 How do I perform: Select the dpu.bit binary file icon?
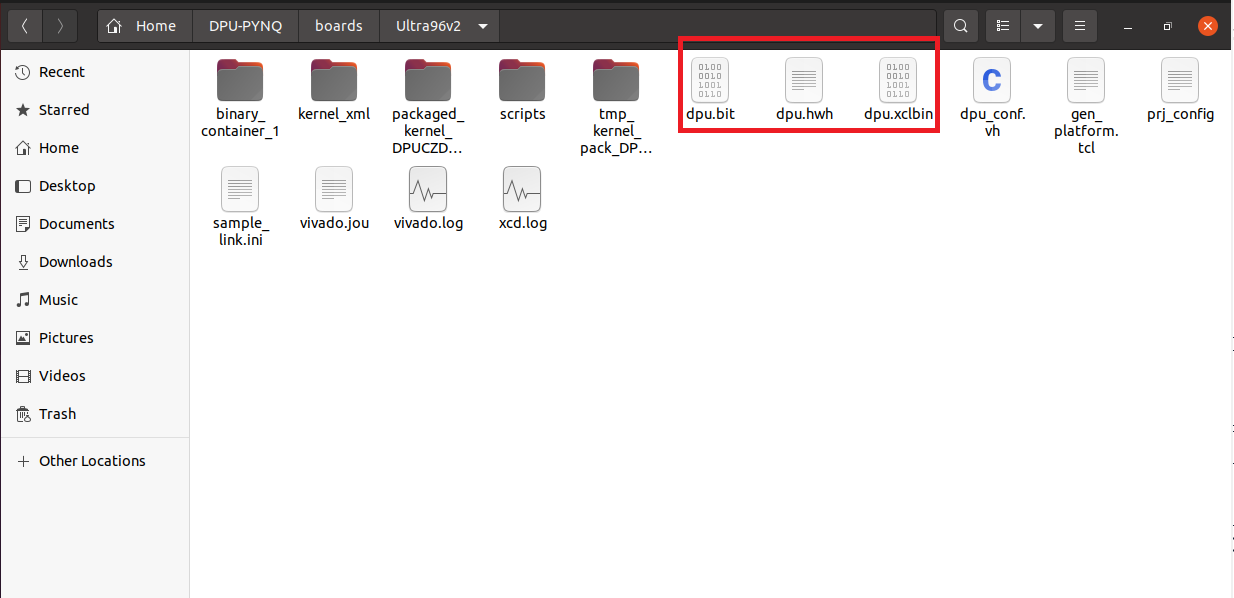point(710,79)
